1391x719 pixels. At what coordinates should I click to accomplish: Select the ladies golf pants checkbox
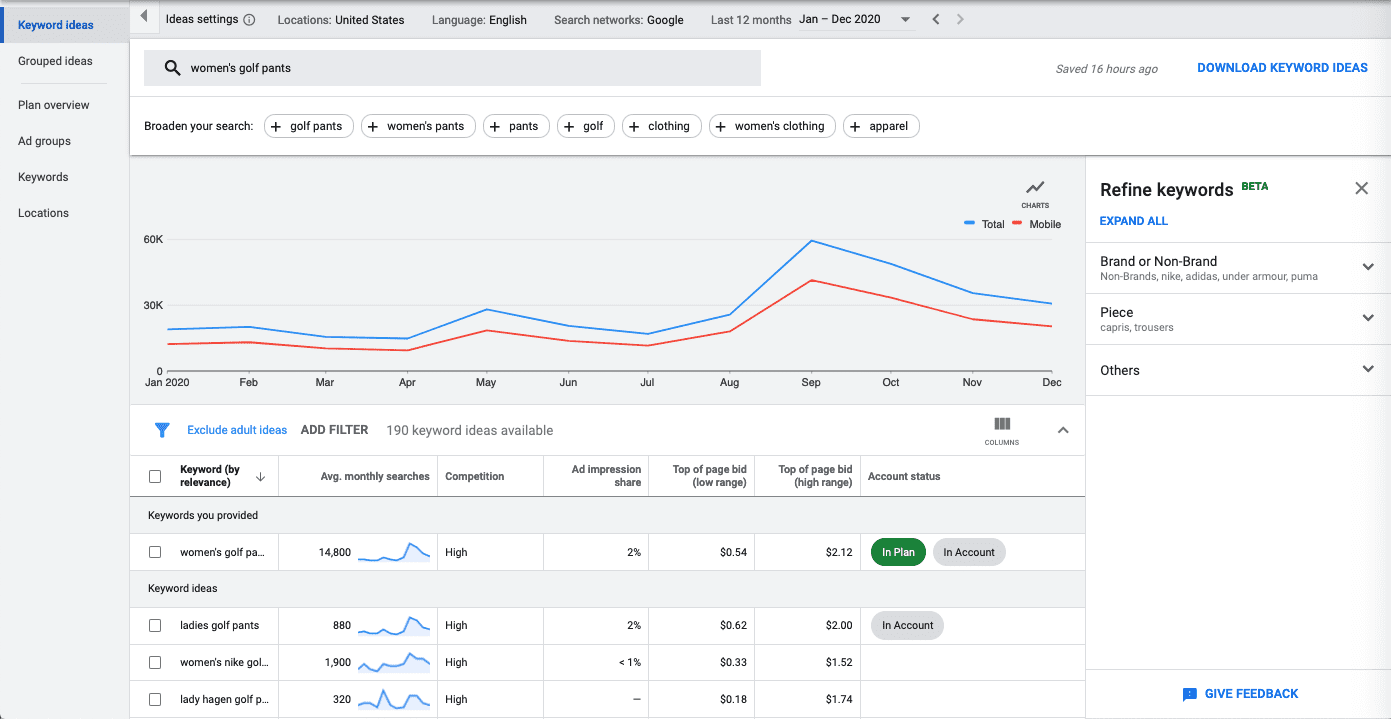155,625
